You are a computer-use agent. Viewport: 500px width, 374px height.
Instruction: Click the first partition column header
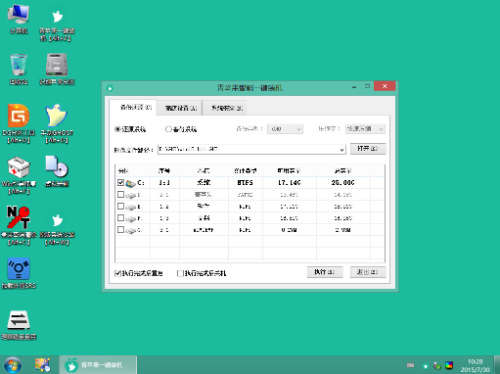click(x=133, y=171)
